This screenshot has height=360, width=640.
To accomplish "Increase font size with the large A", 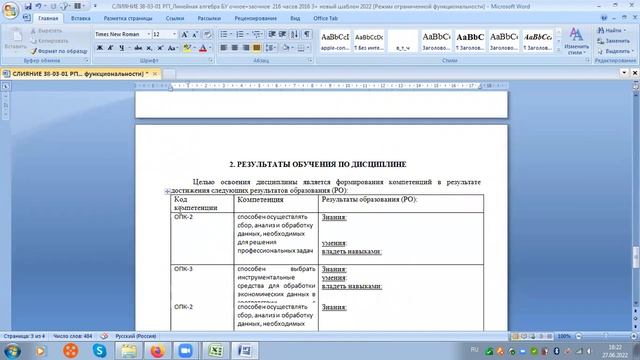I will pyautogui.click(x=184, y=34).
